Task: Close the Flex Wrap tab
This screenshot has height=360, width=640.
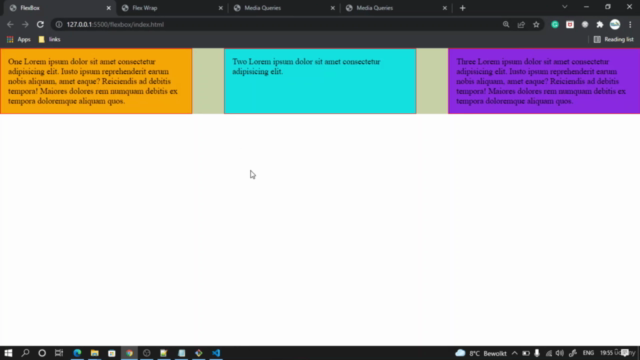Action: click(x=221, y=8)
